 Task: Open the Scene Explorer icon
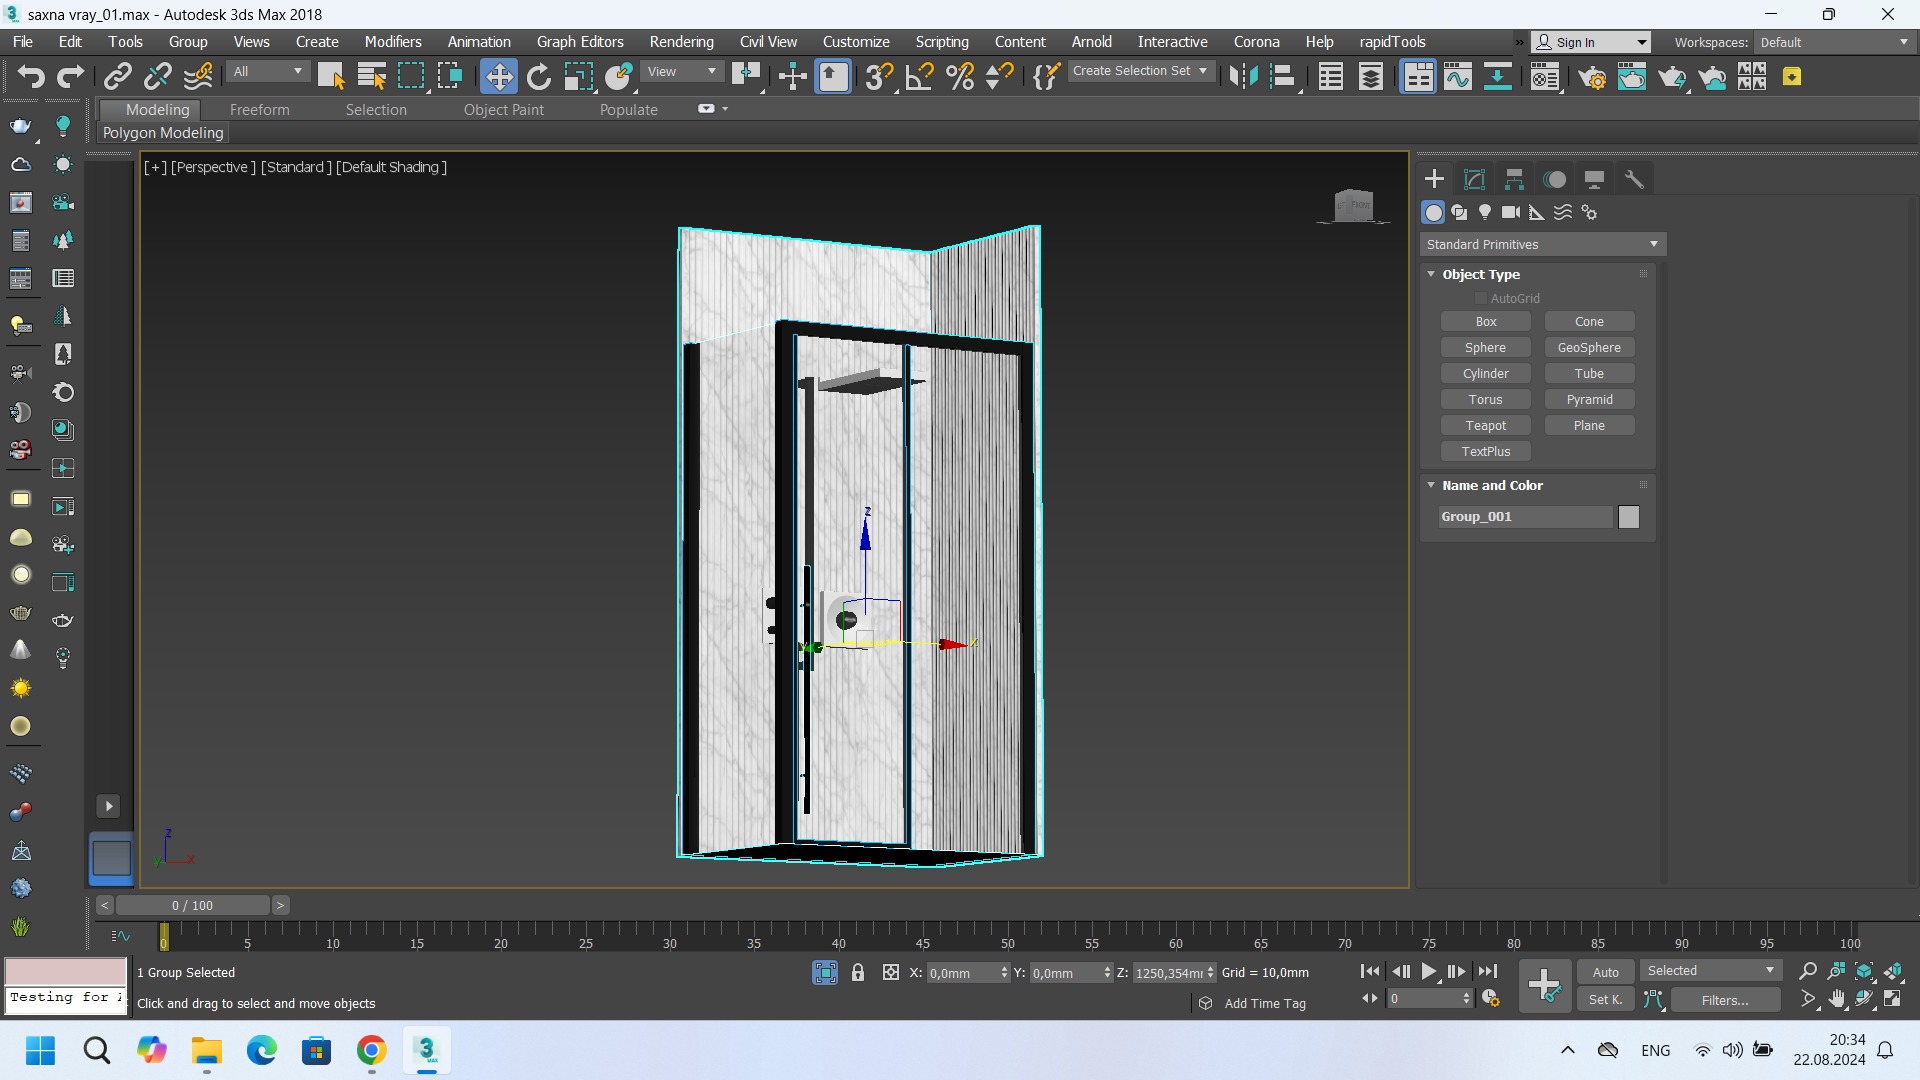[1330, 77]
